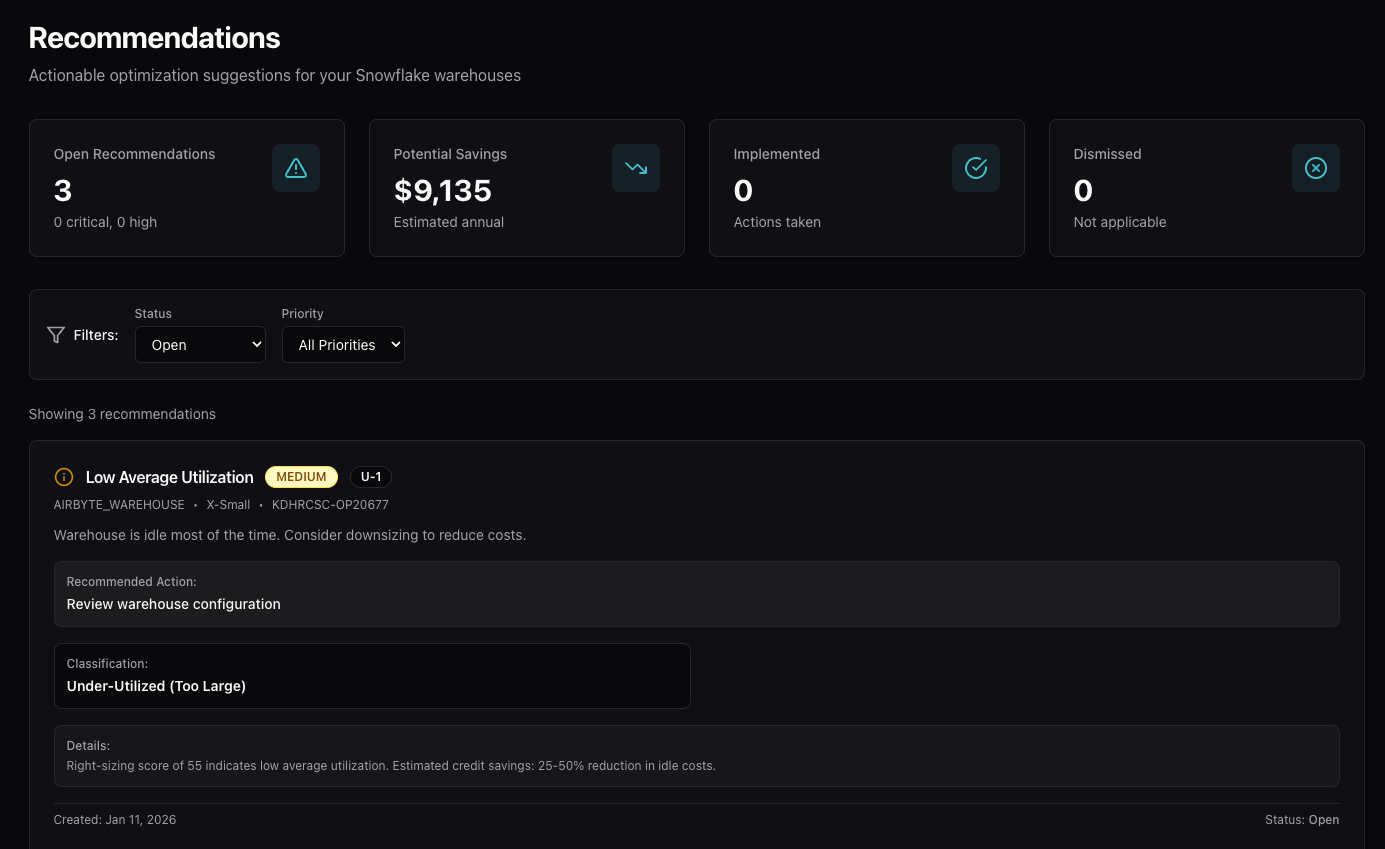Image resolution: width=1385 pixels, height=849 pixels.
Task: Click the Details right-sizing score section
Action: [x=696, y=756]
